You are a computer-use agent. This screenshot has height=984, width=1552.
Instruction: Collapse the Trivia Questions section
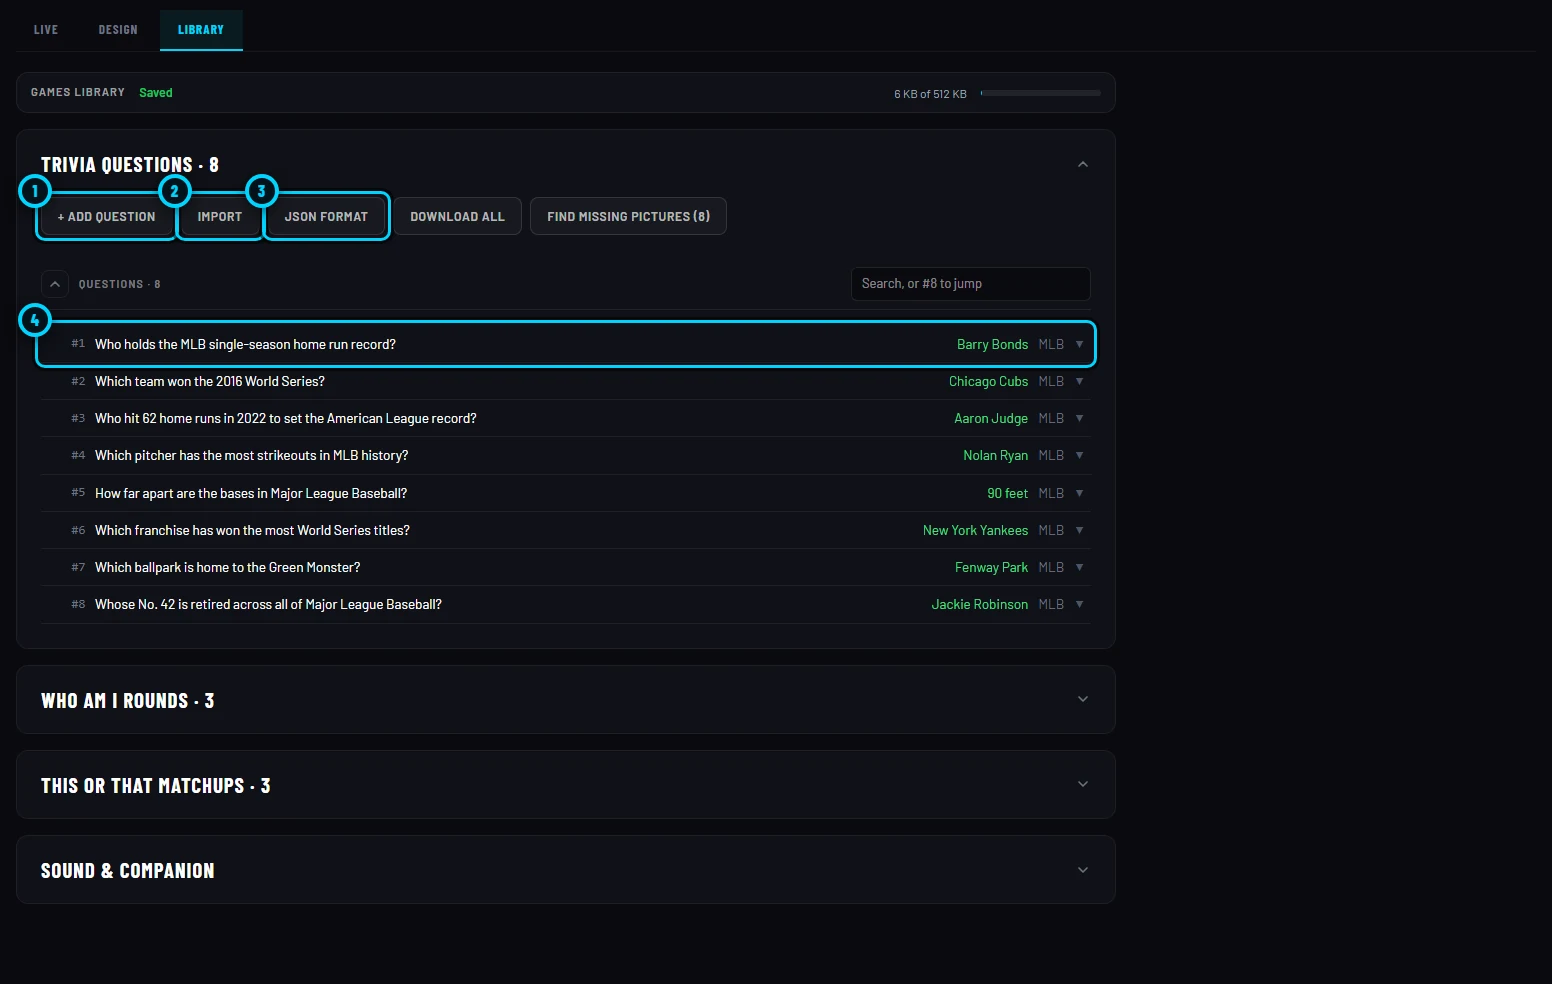click(1083, 165)
